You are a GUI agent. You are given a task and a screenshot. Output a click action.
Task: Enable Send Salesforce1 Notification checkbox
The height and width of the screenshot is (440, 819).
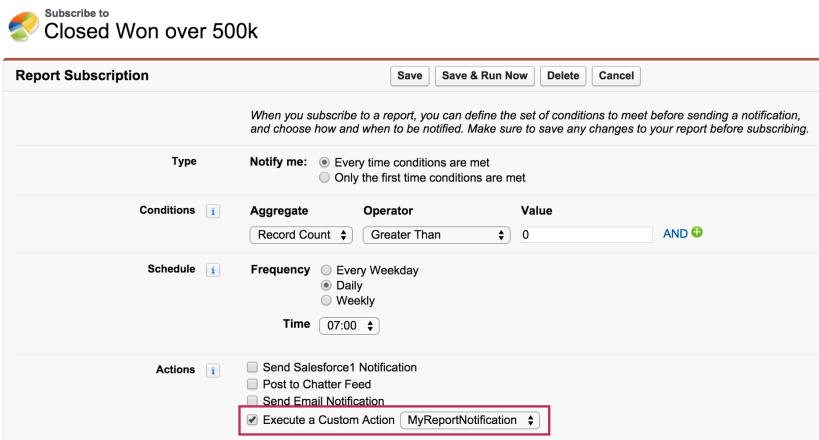click(253, 367)
